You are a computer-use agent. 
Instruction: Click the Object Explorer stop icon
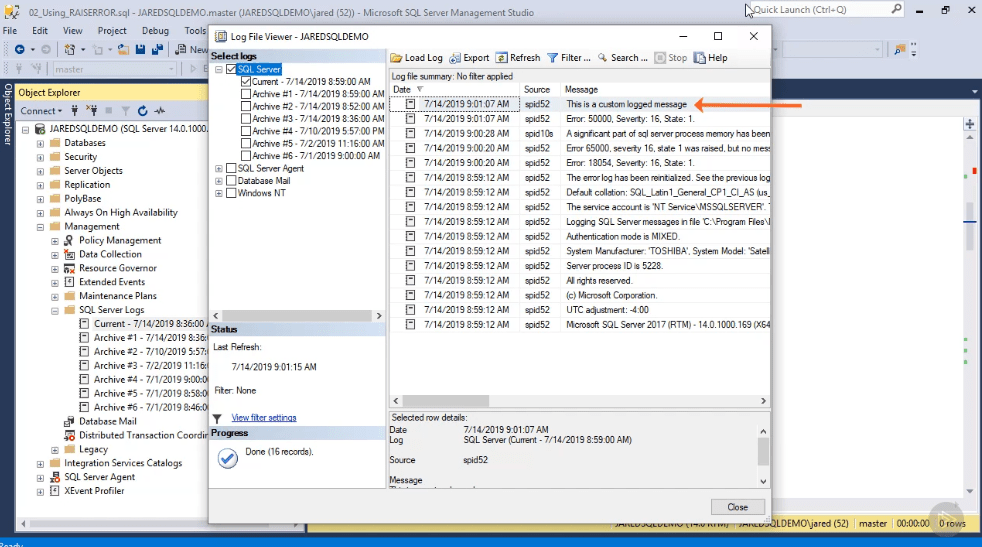(109, 111)
